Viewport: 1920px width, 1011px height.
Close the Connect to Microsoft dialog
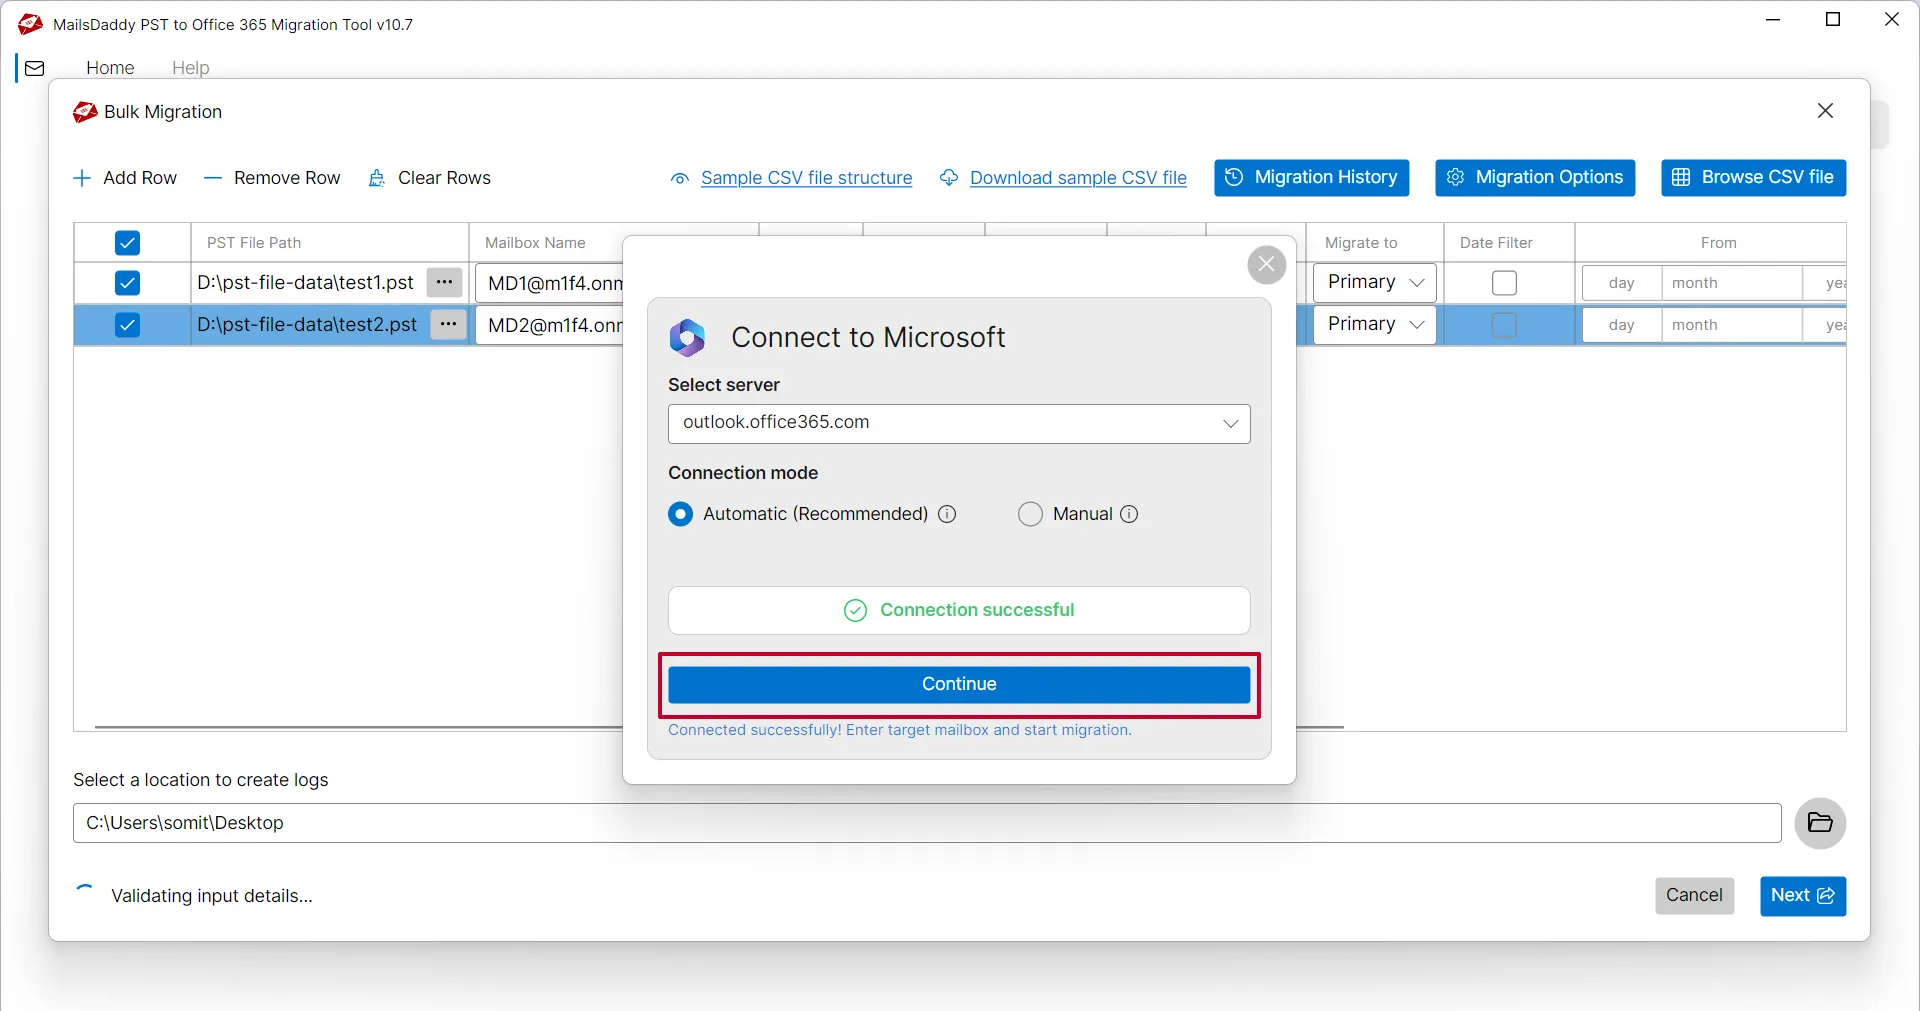coord(1266,264)
